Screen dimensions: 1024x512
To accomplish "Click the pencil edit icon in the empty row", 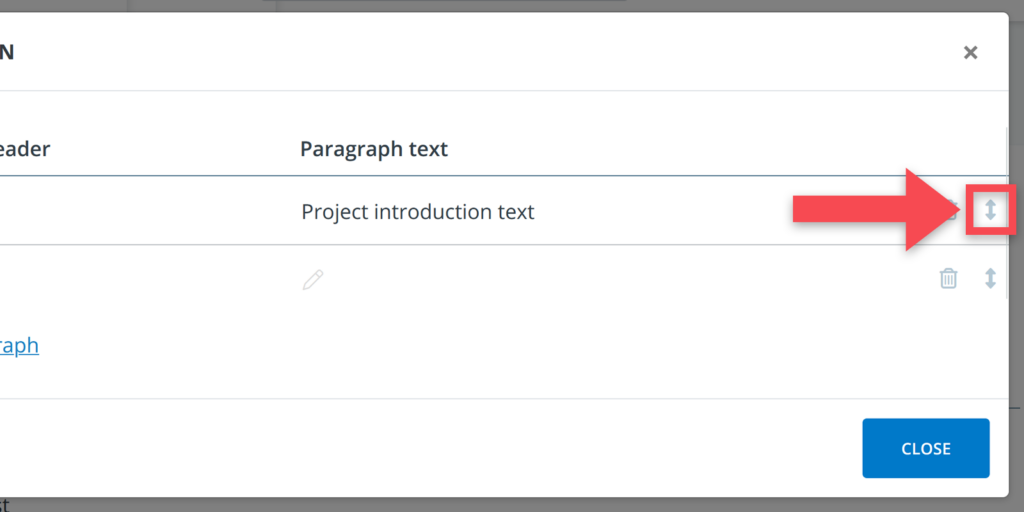I will coord(313,279).
